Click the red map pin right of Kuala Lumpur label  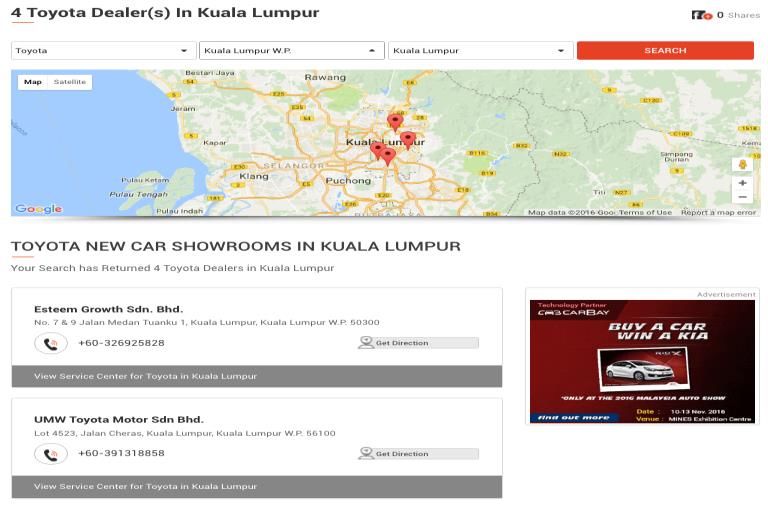[x=408, y=140]
